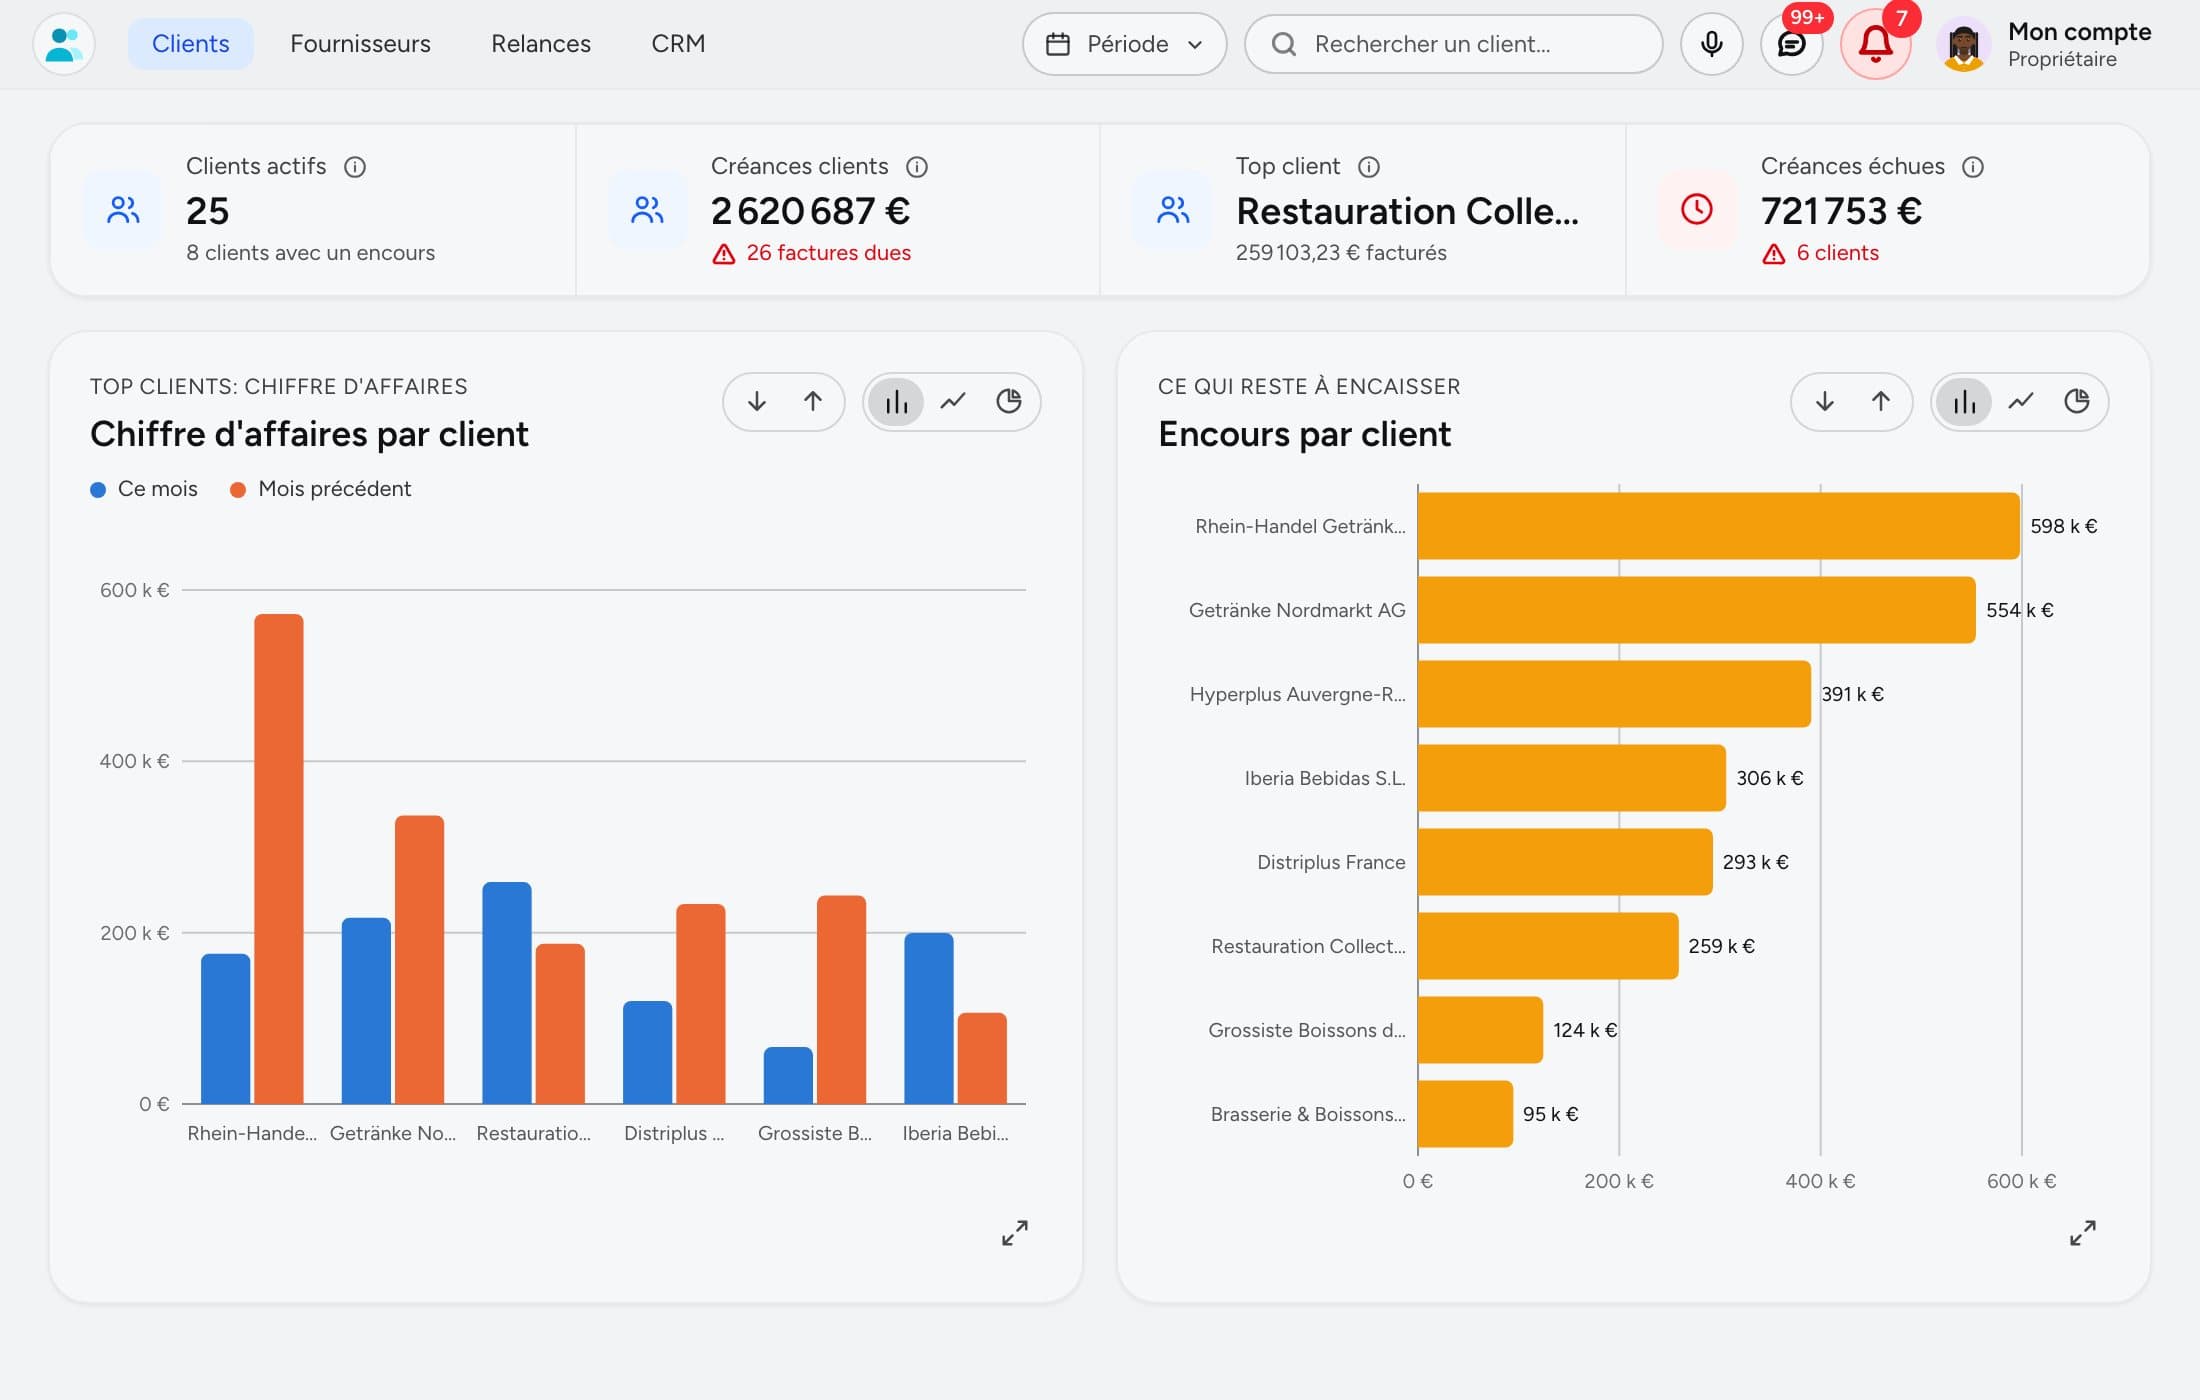Screen dimensions: 2200x1400
Task: Switch Encours chart to line view
Action: point(2021,402)
